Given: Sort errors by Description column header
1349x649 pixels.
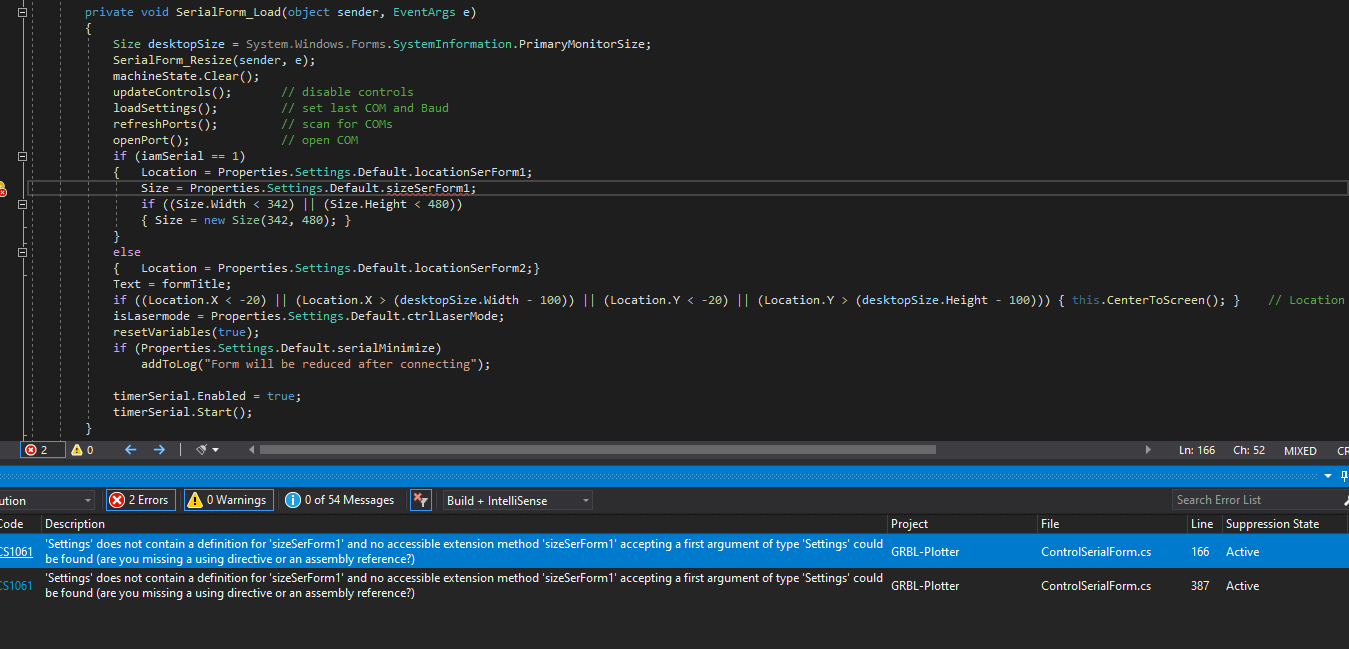Looking at the screenshot, I should tap(75, 524).
